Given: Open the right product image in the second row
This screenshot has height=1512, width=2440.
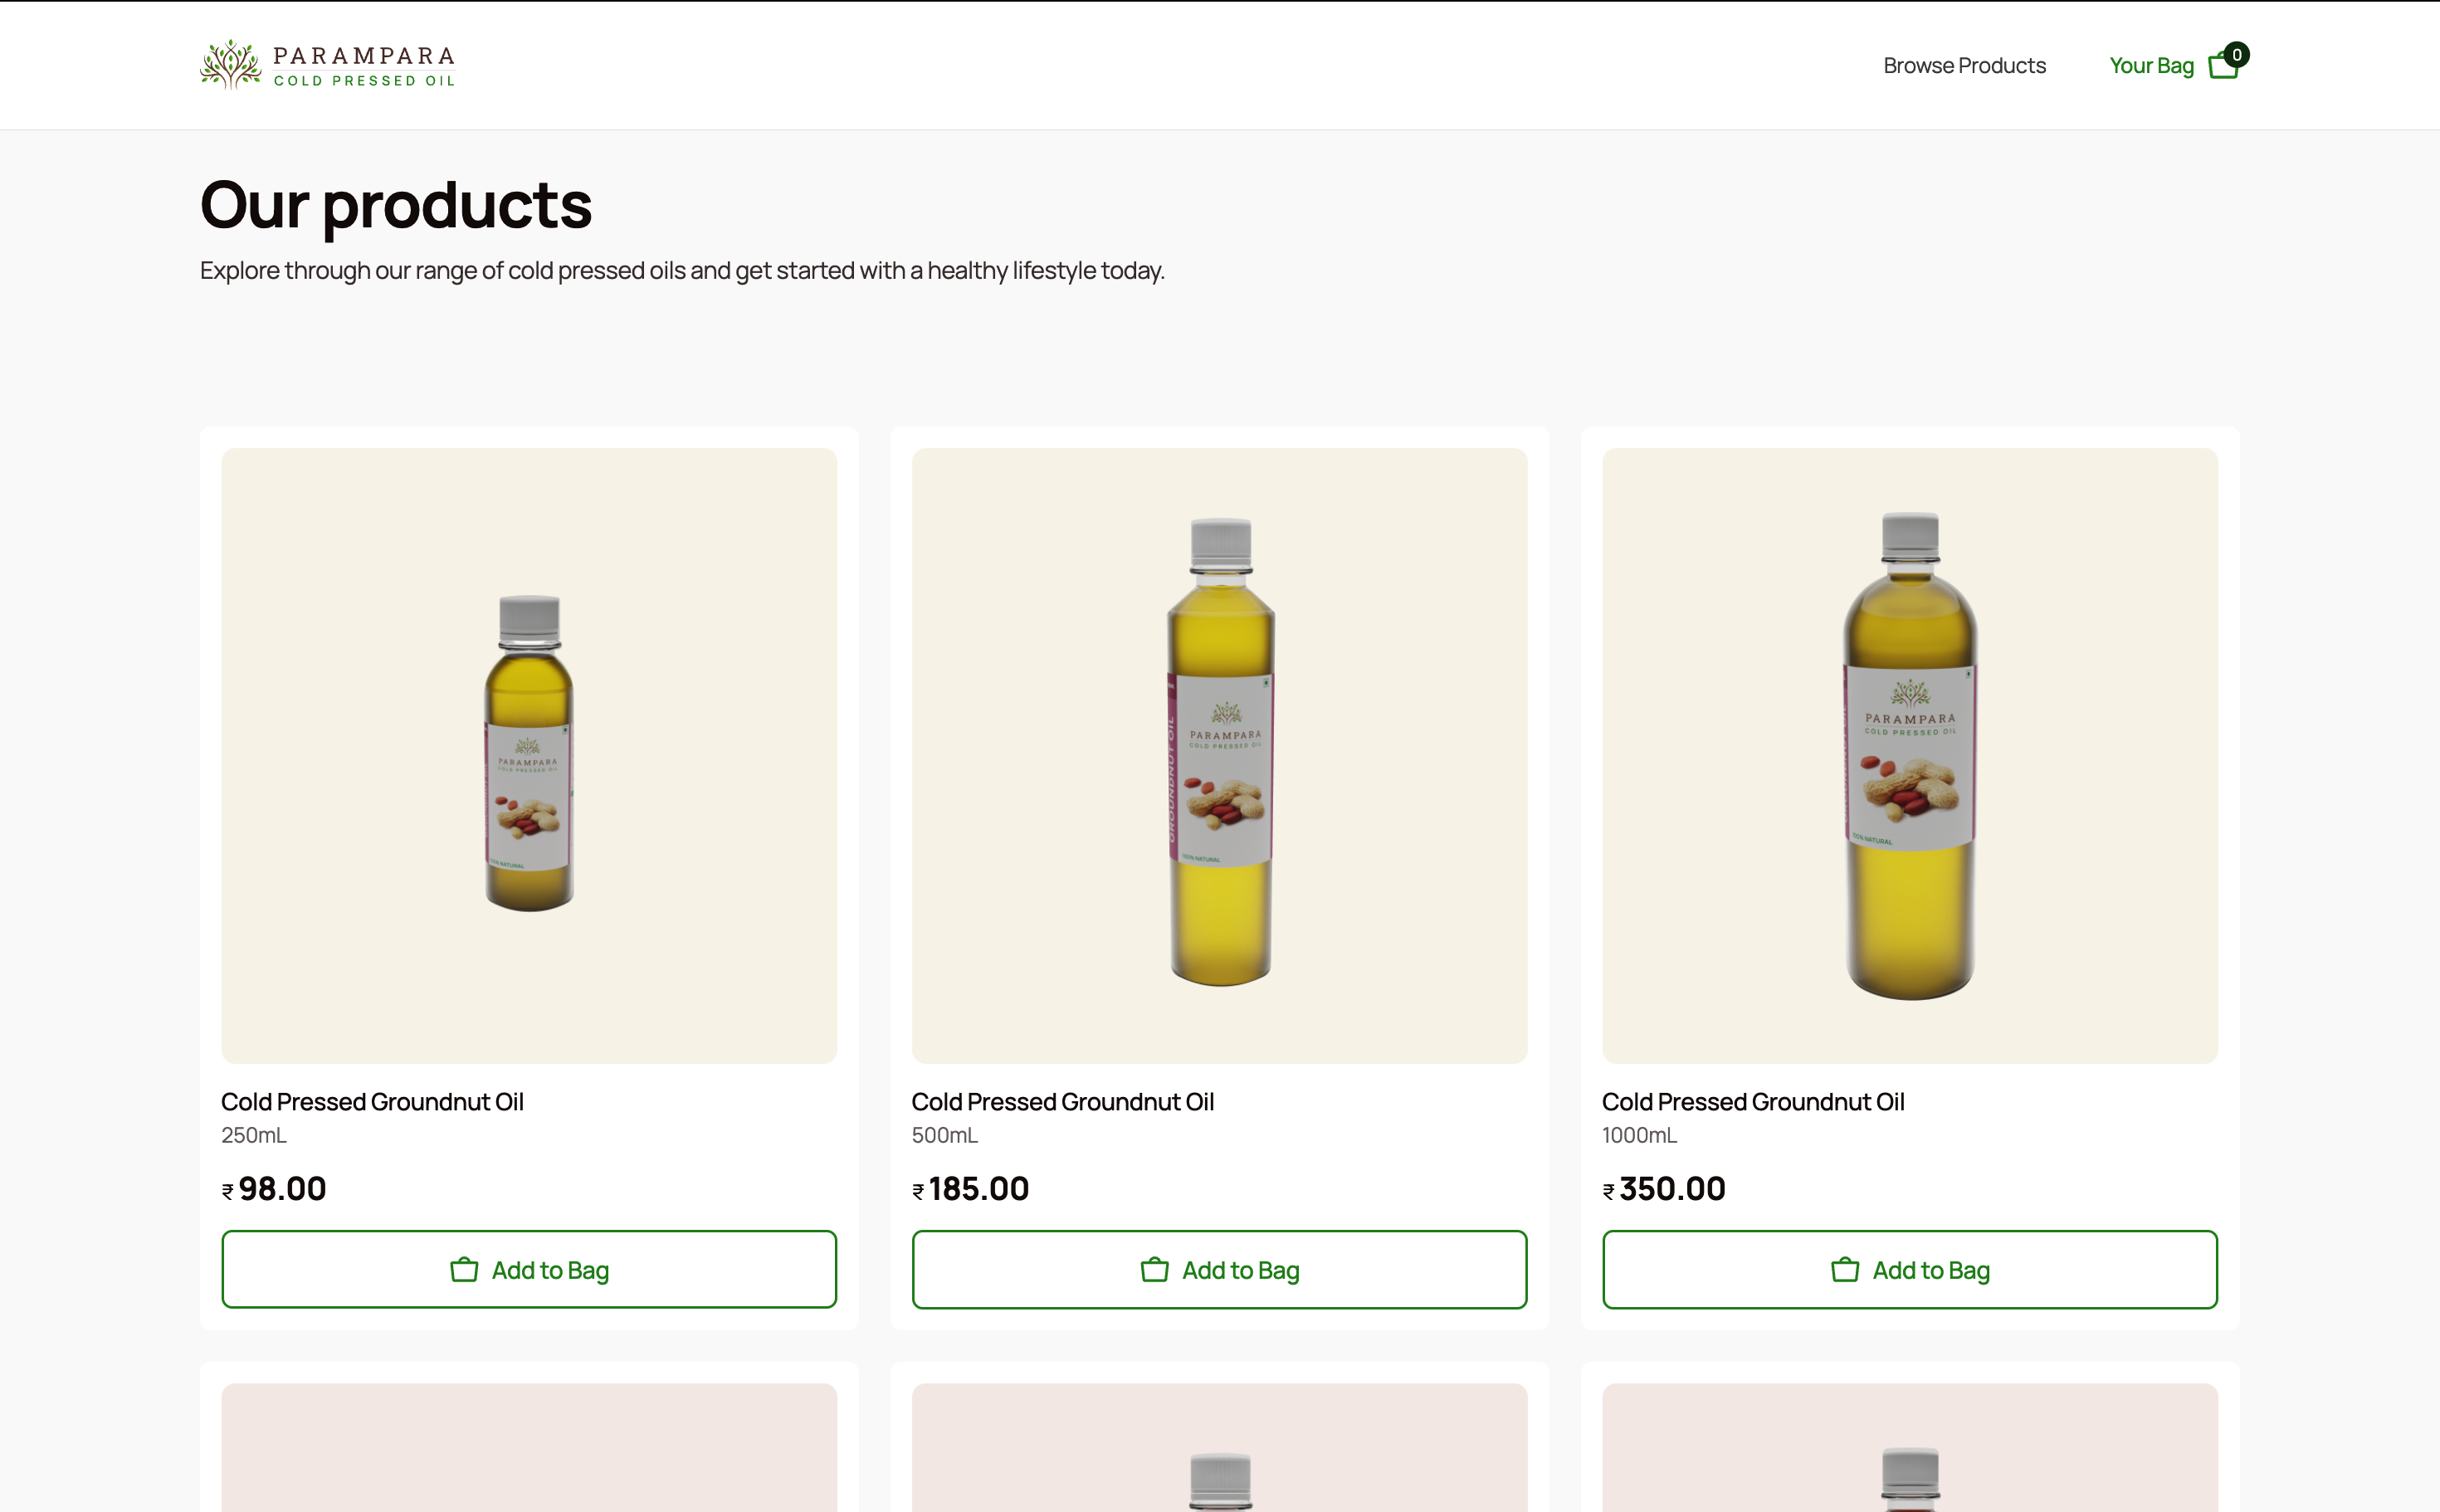Looking at the screenshot, I should [1910, 1447].
